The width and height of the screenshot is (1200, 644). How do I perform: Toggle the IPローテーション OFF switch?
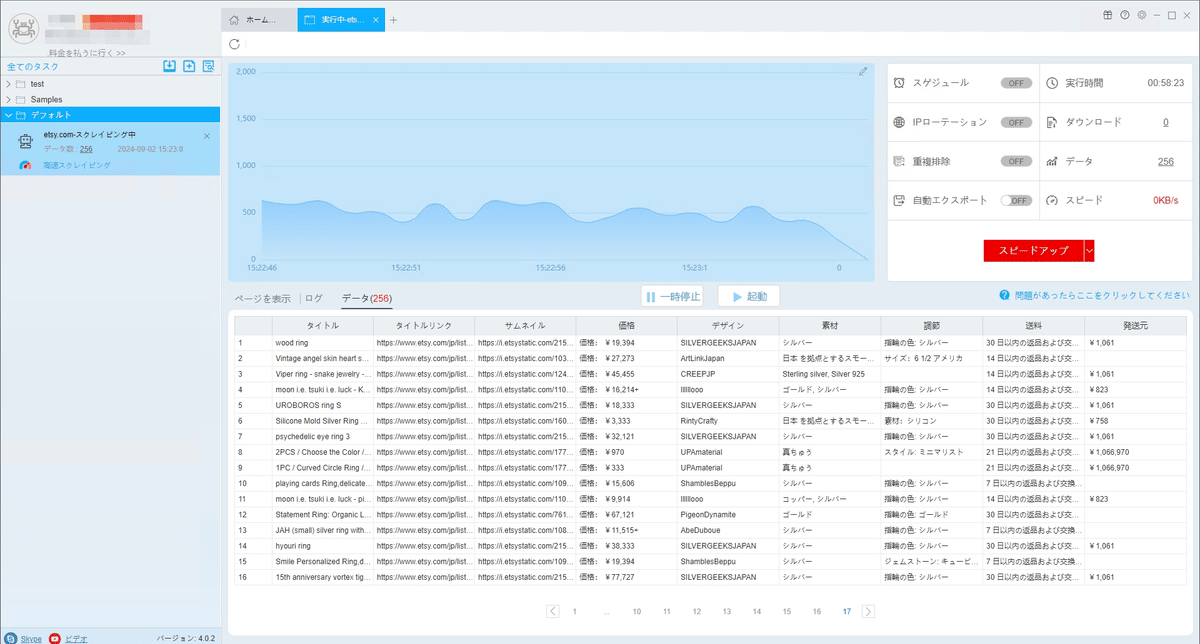pyautogui.click(x=1016, y=122)
